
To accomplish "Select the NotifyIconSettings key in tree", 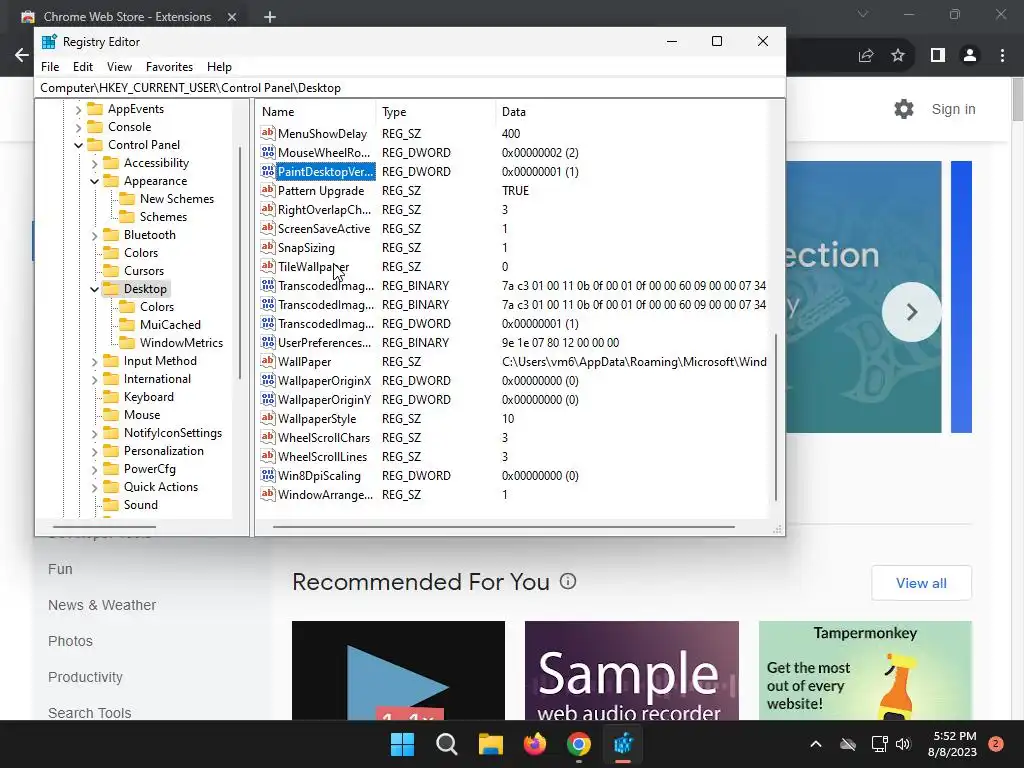I will (x=172, y=433).
